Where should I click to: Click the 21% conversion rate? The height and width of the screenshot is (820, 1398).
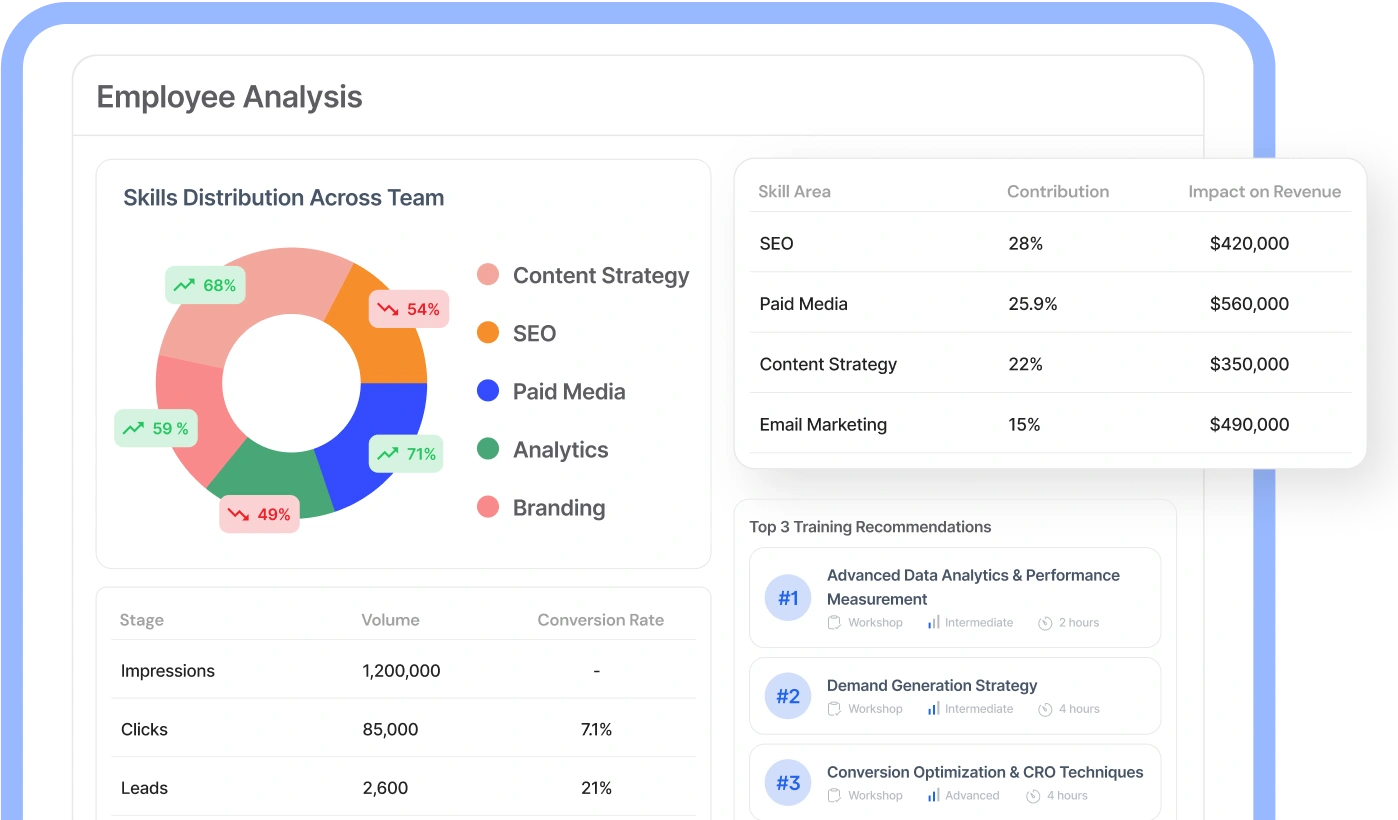tap(596, 788)
